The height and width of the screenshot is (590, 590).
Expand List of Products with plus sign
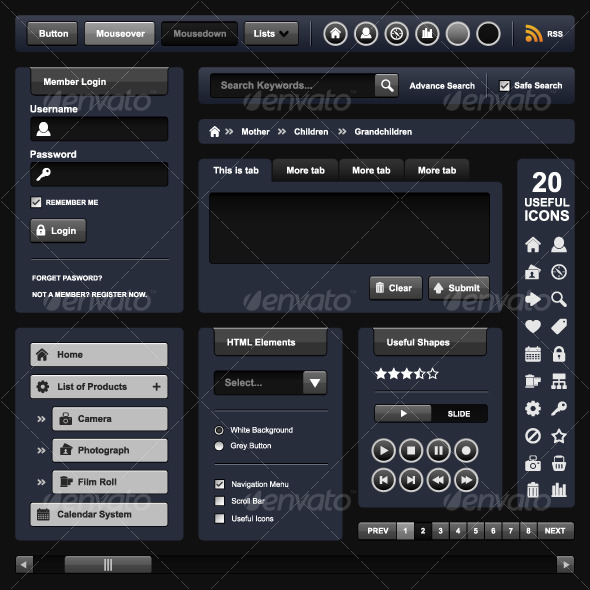[x=157, y=386]
